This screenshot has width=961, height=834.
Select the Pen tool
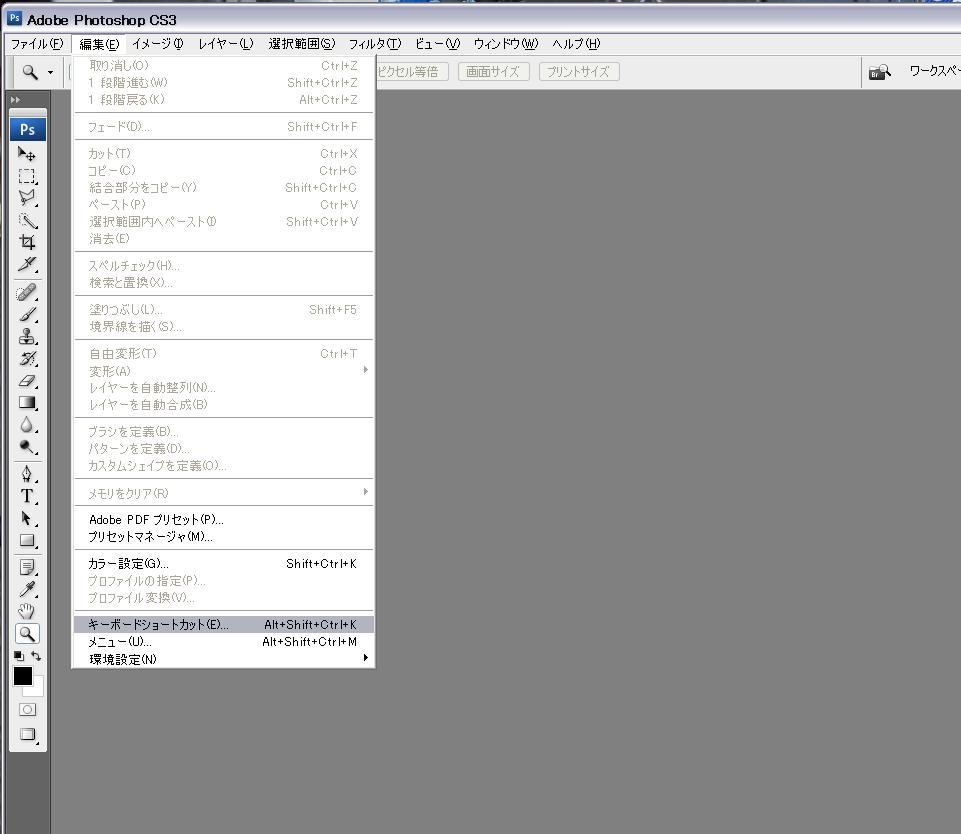[27, 474]
